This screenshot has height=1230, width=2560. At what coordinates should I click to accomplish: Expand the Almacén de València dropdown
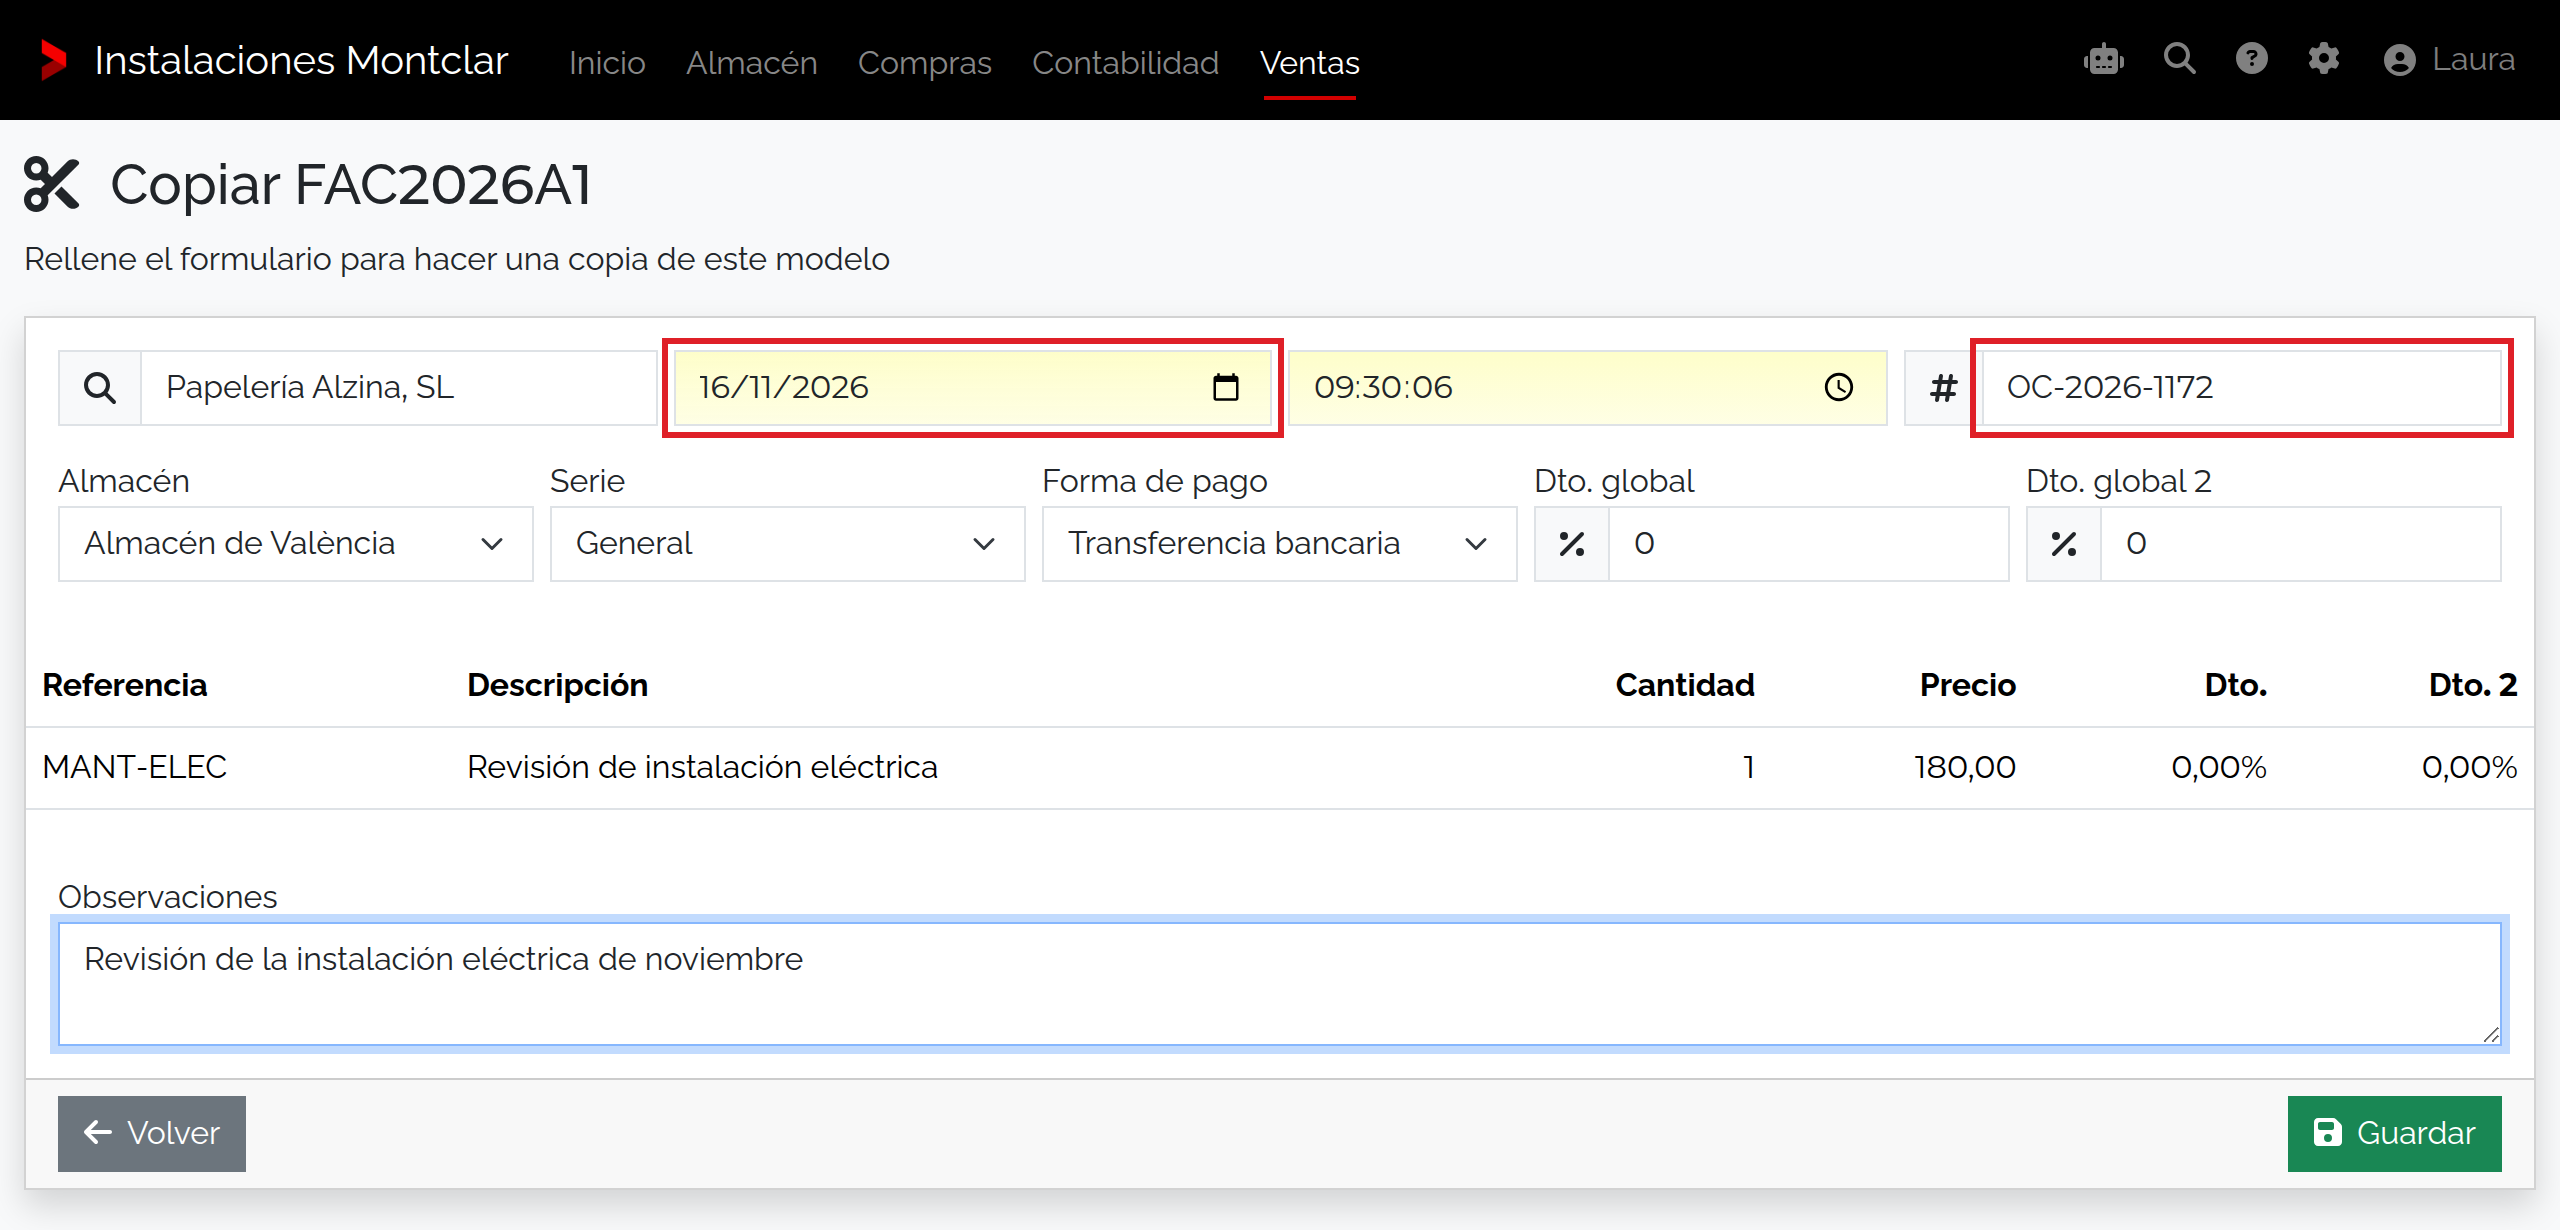[x=296, y=544]
